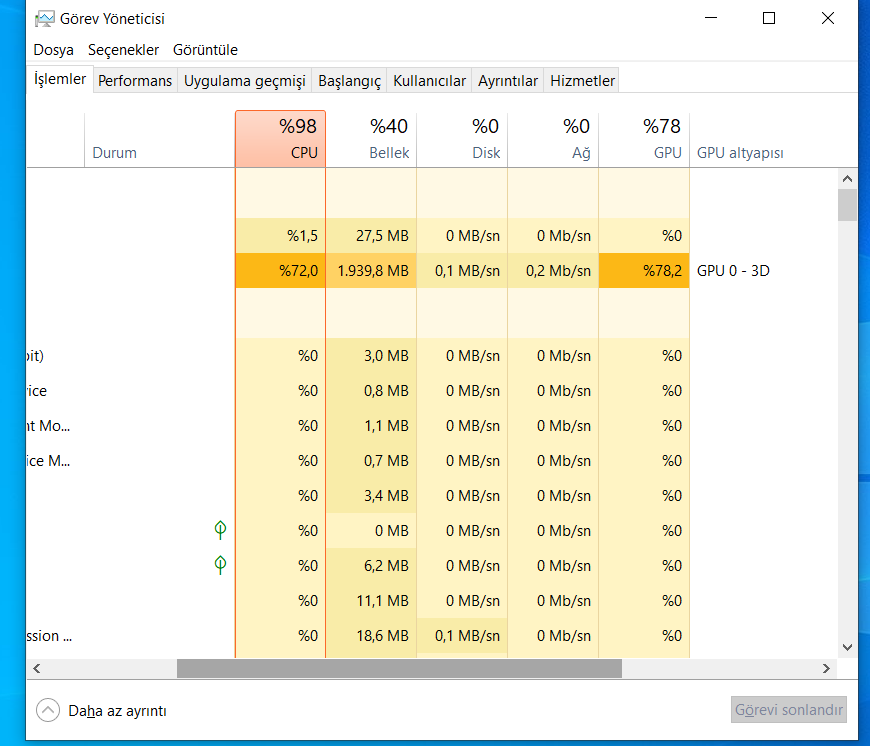
Task: Sort by the GPU column header
Action: point(644,139)
